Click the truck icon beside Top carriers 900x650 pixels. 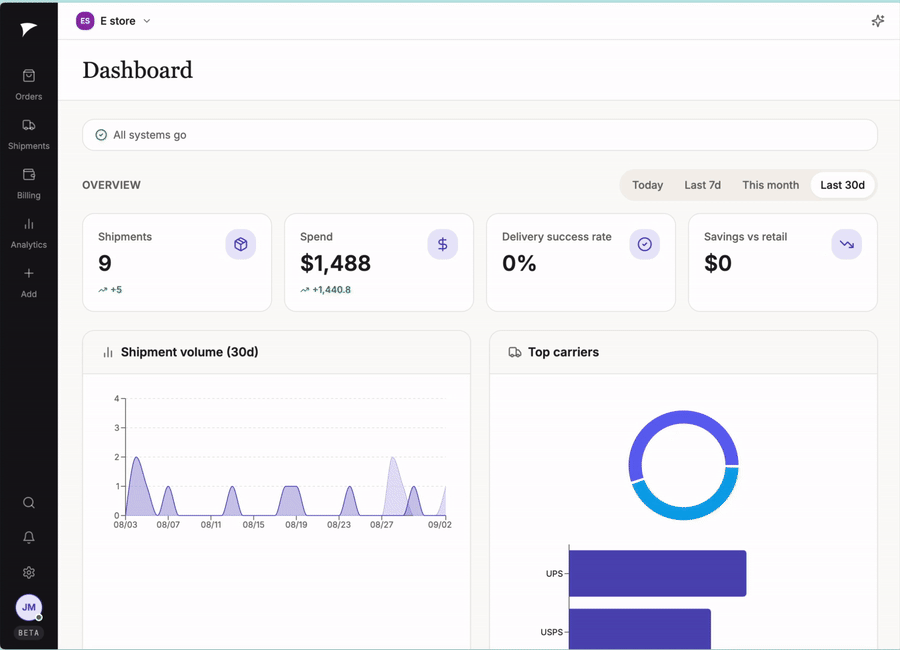[515, 352]
